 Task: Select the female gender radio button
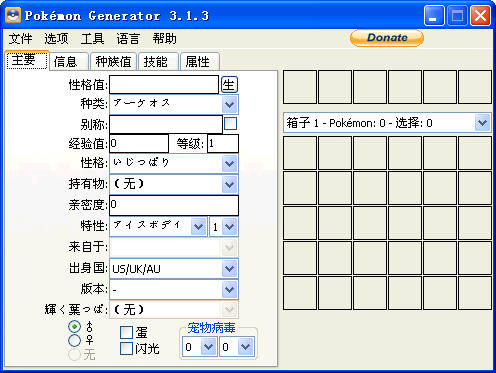[x=74, y=340]
